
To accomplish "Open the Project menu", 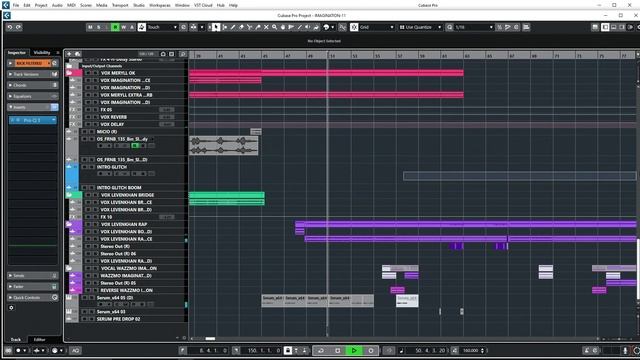I will coord(41,5).
